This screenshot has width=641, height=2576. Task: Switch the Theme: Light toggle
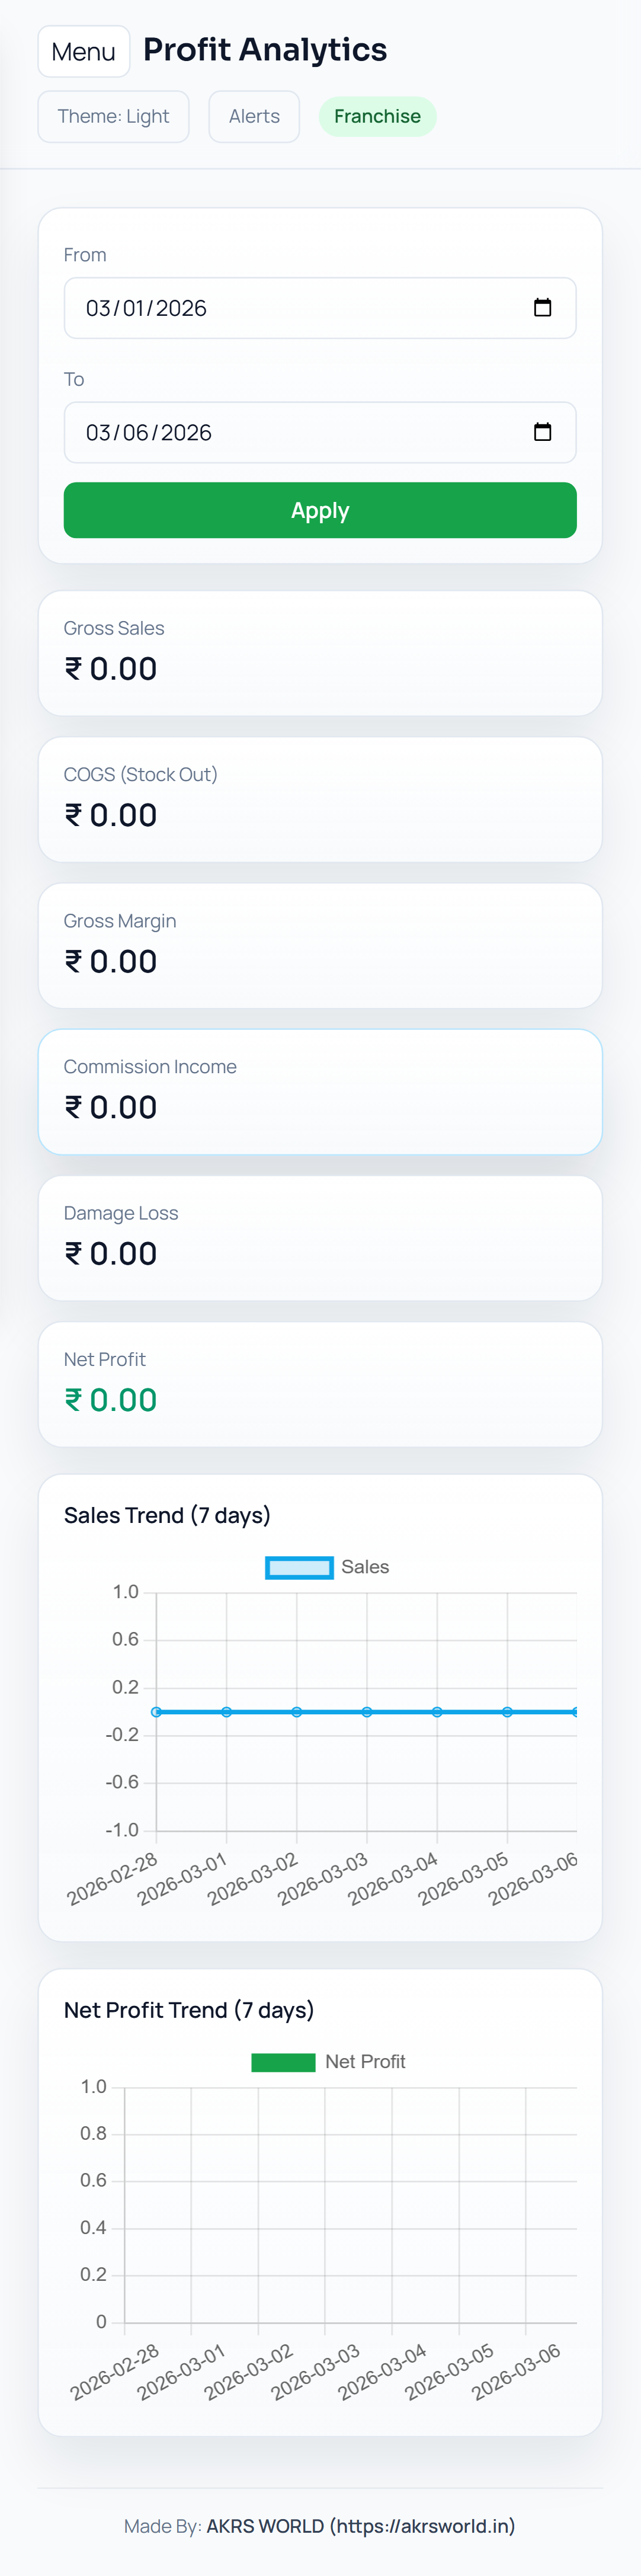(x=113, y=117)
